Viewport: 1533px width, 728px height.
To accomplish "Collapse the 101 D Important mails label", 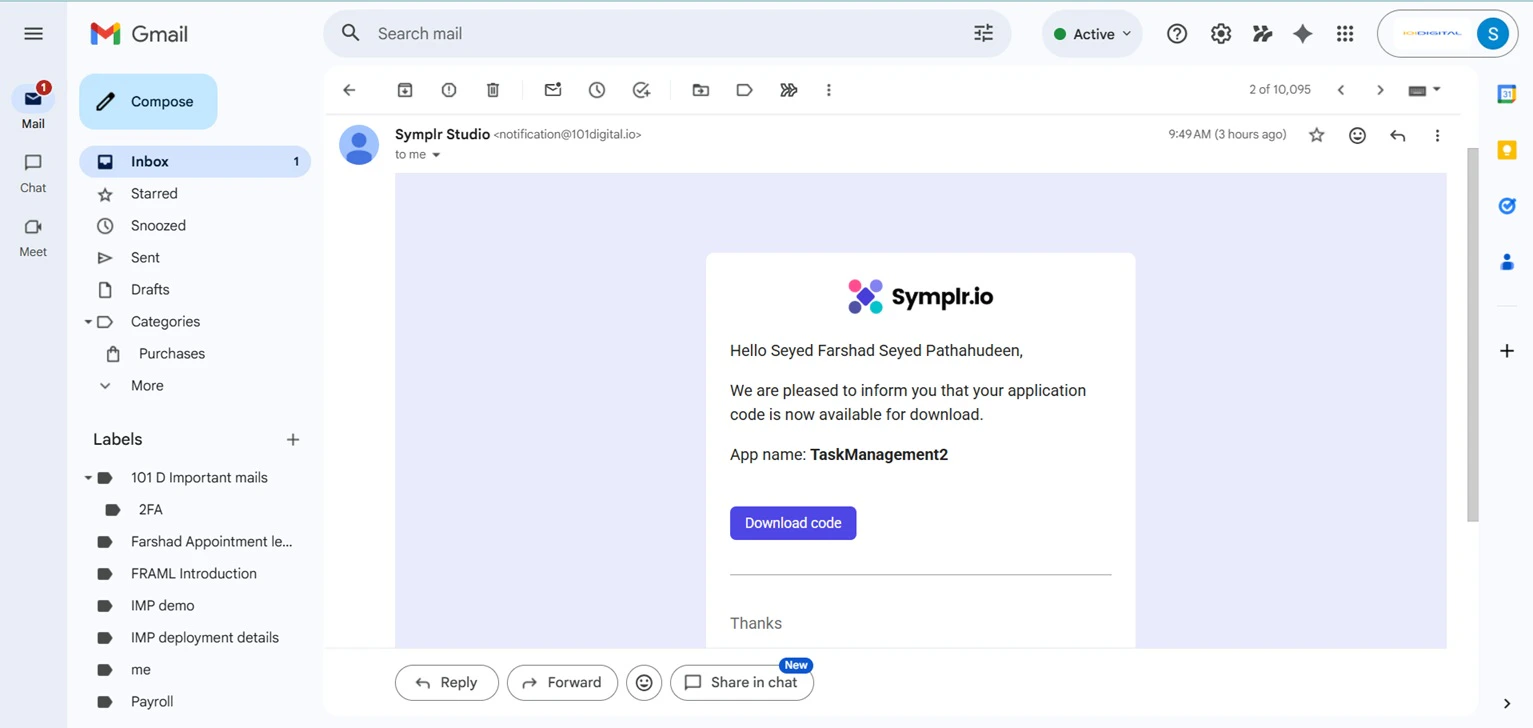I will click(x=88, y=478).
